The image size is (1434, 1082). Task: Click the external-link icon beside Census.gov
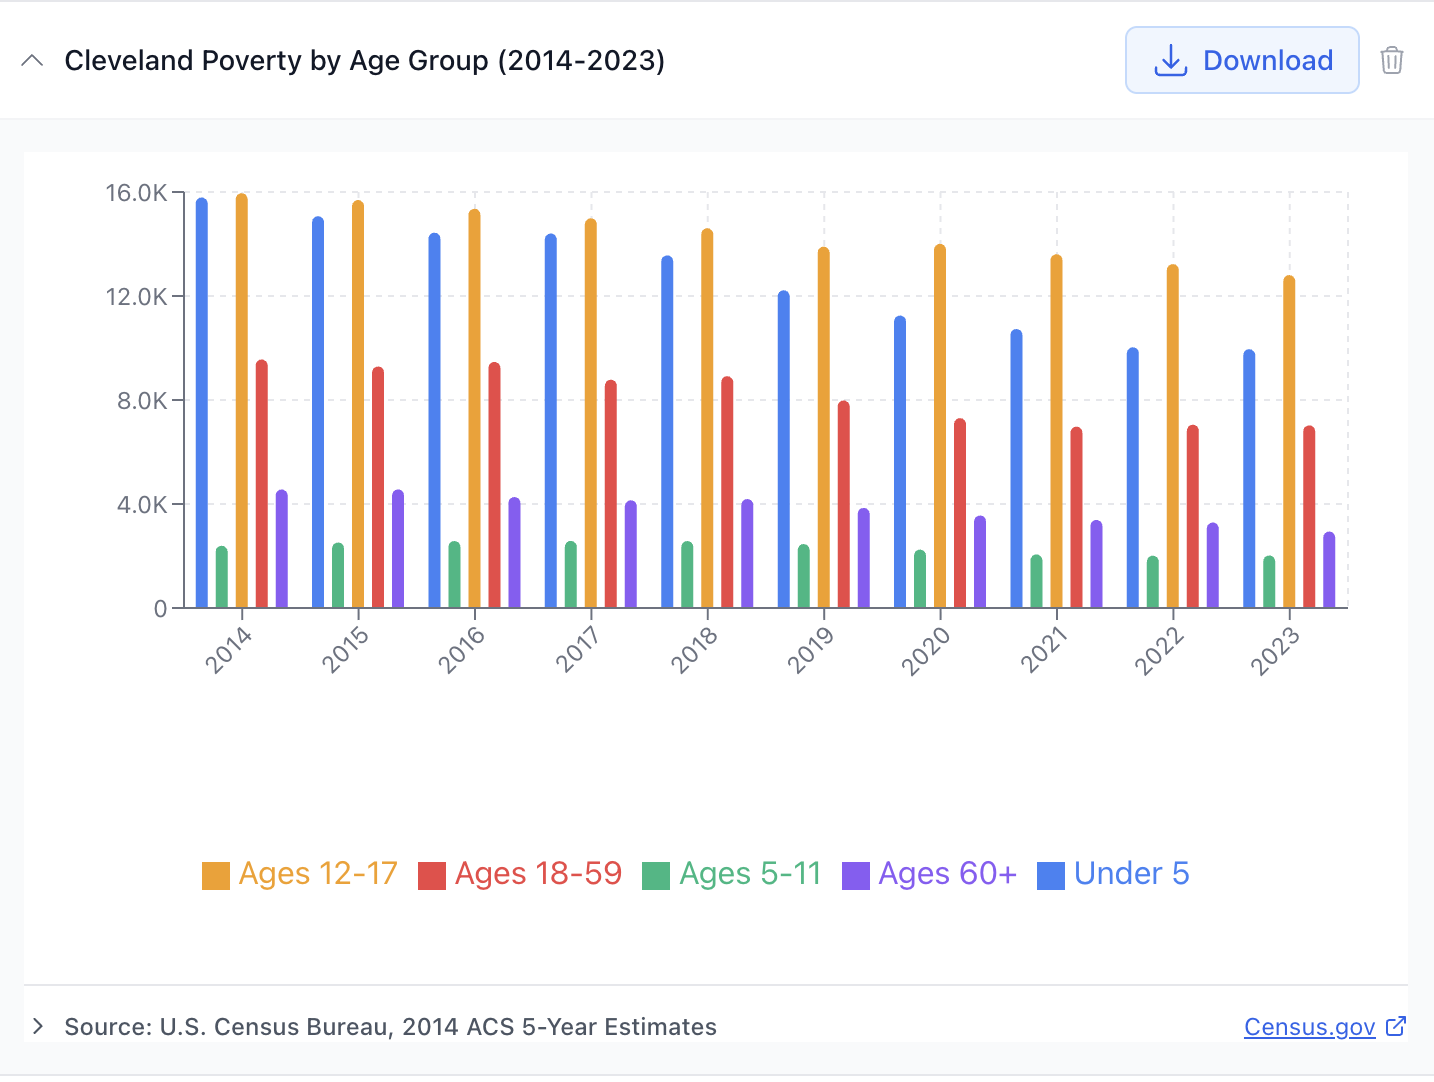(x=1394, y=1026)
